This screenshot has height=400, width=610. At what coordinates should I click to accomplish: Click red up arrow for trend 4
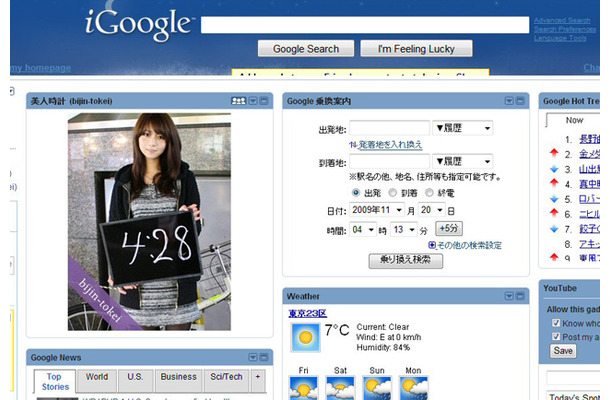click(x=554, y=182)
